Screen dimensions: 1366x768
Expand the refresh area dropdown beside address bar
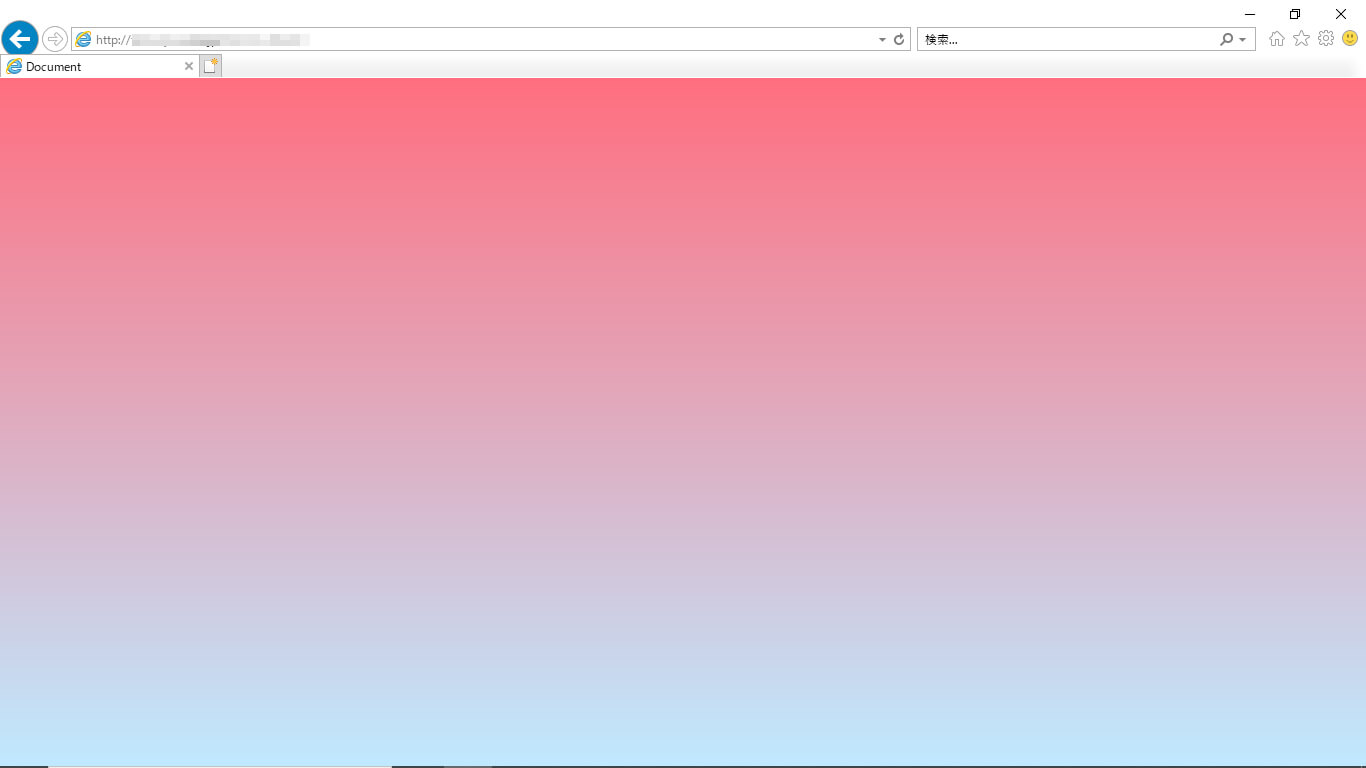pyautogui.click(x=880, y=39)
